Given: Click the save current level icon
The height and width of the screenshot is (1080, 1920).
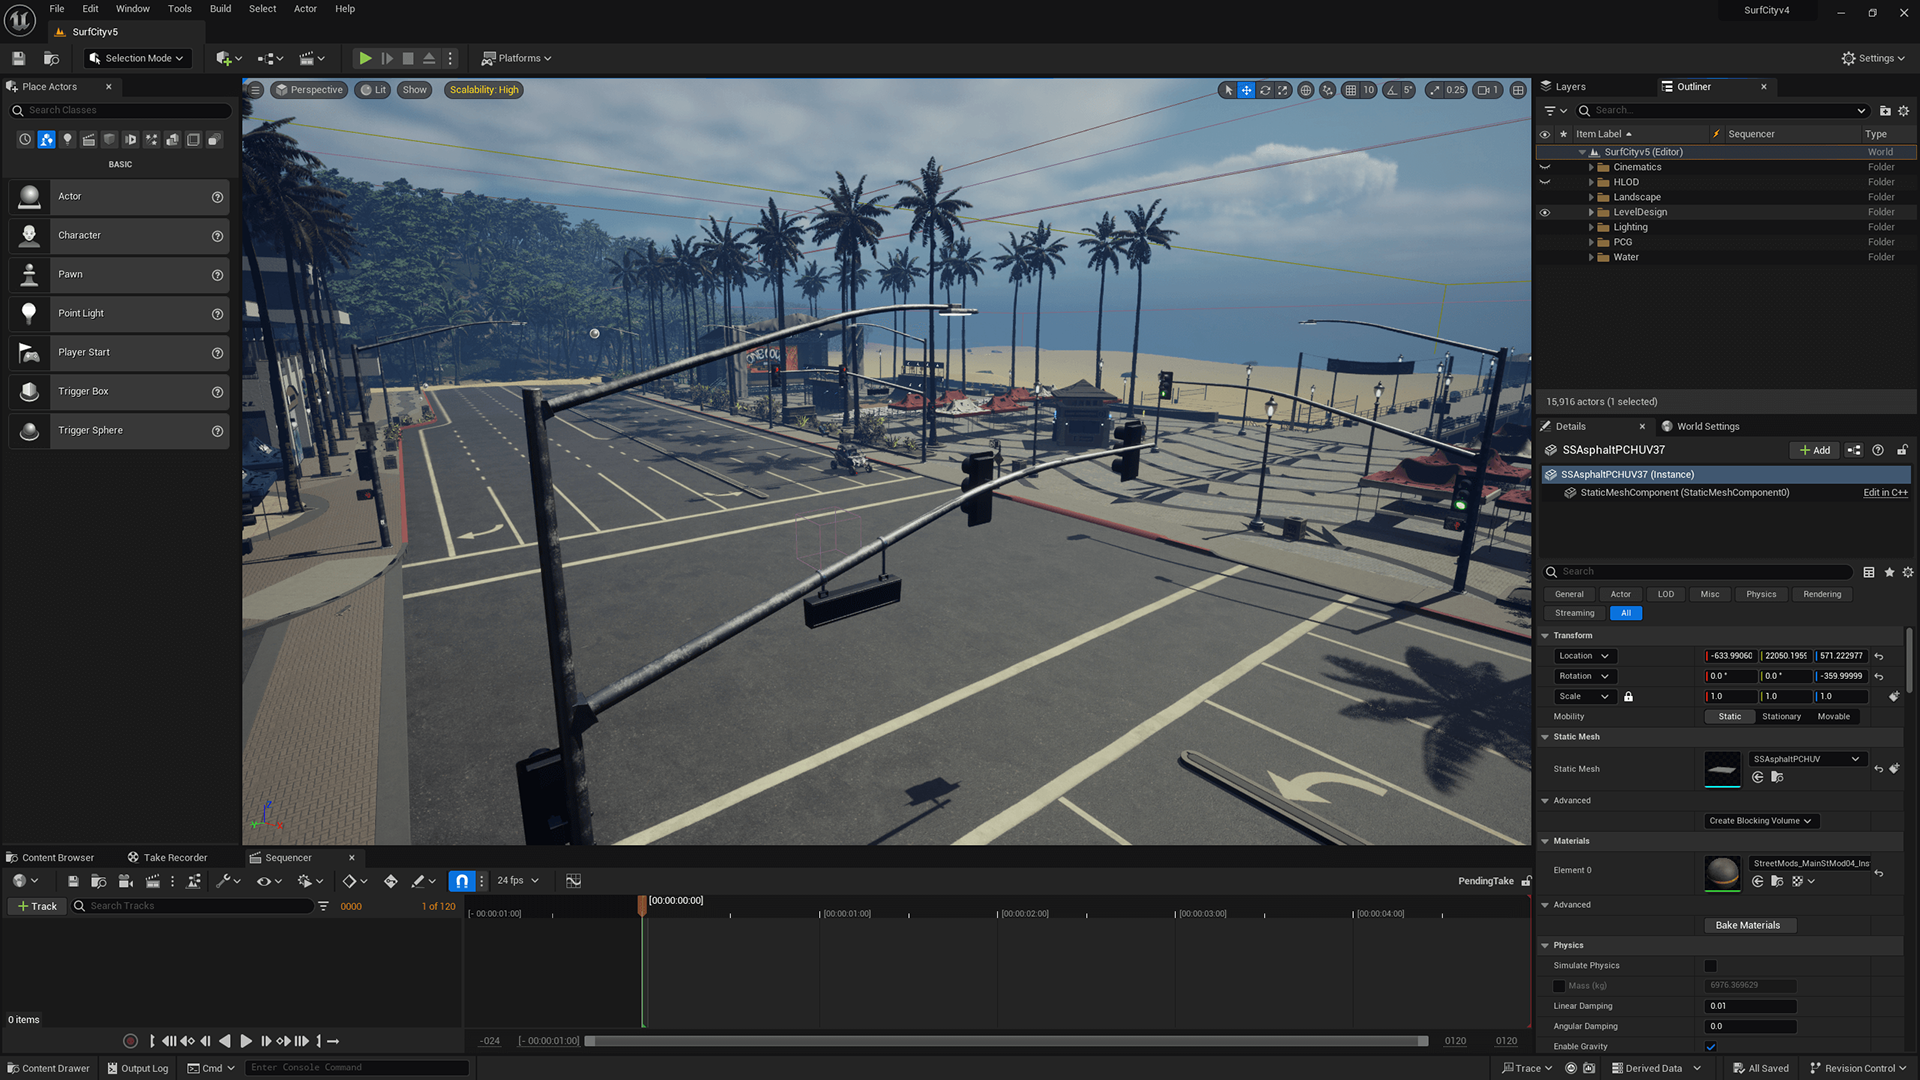Looking at the screenshot, I should pos(18,58).
